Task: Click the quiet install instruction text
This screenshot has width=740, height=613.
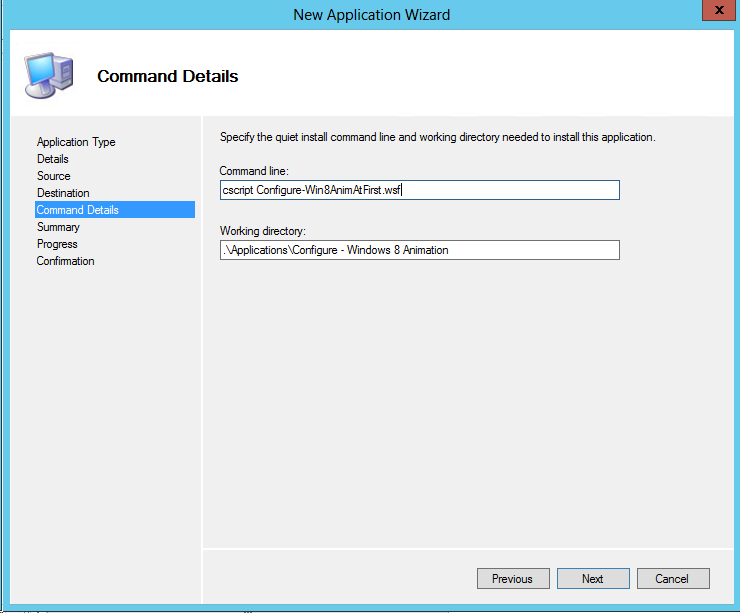Action: point(437,137)
